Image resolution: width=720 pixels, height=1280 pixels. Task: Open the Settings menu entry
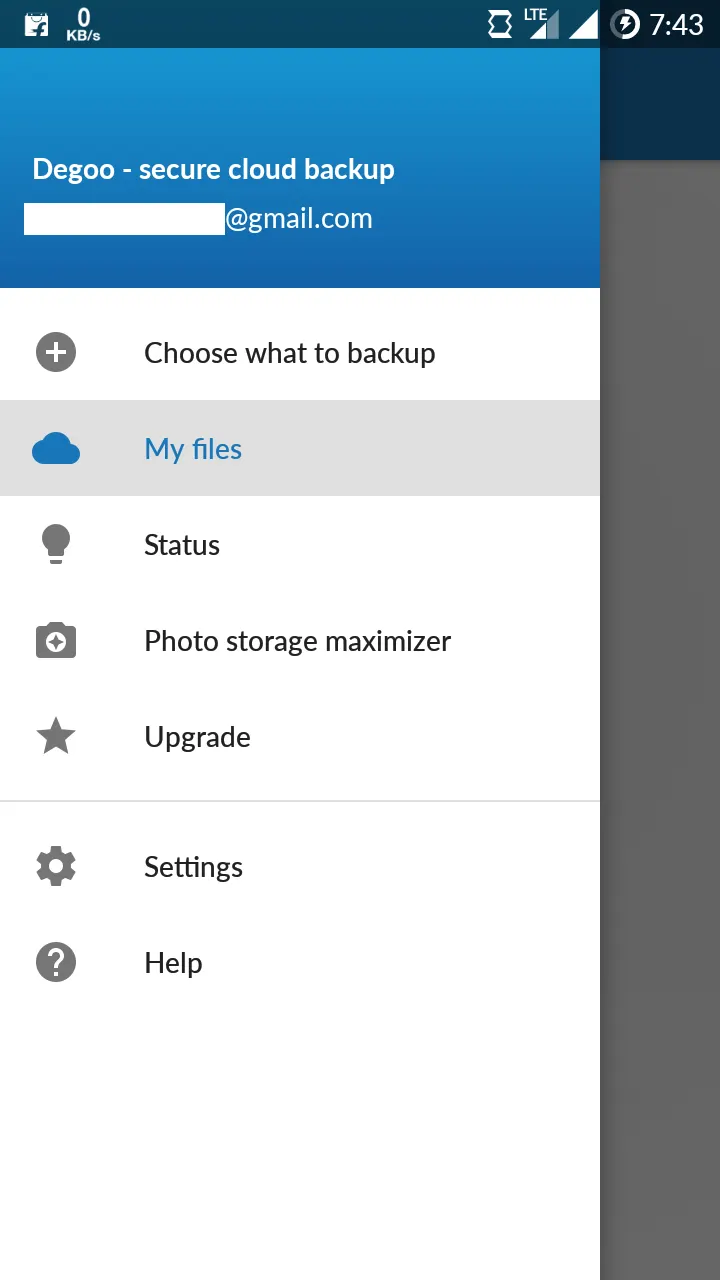[x=300, y=866]
